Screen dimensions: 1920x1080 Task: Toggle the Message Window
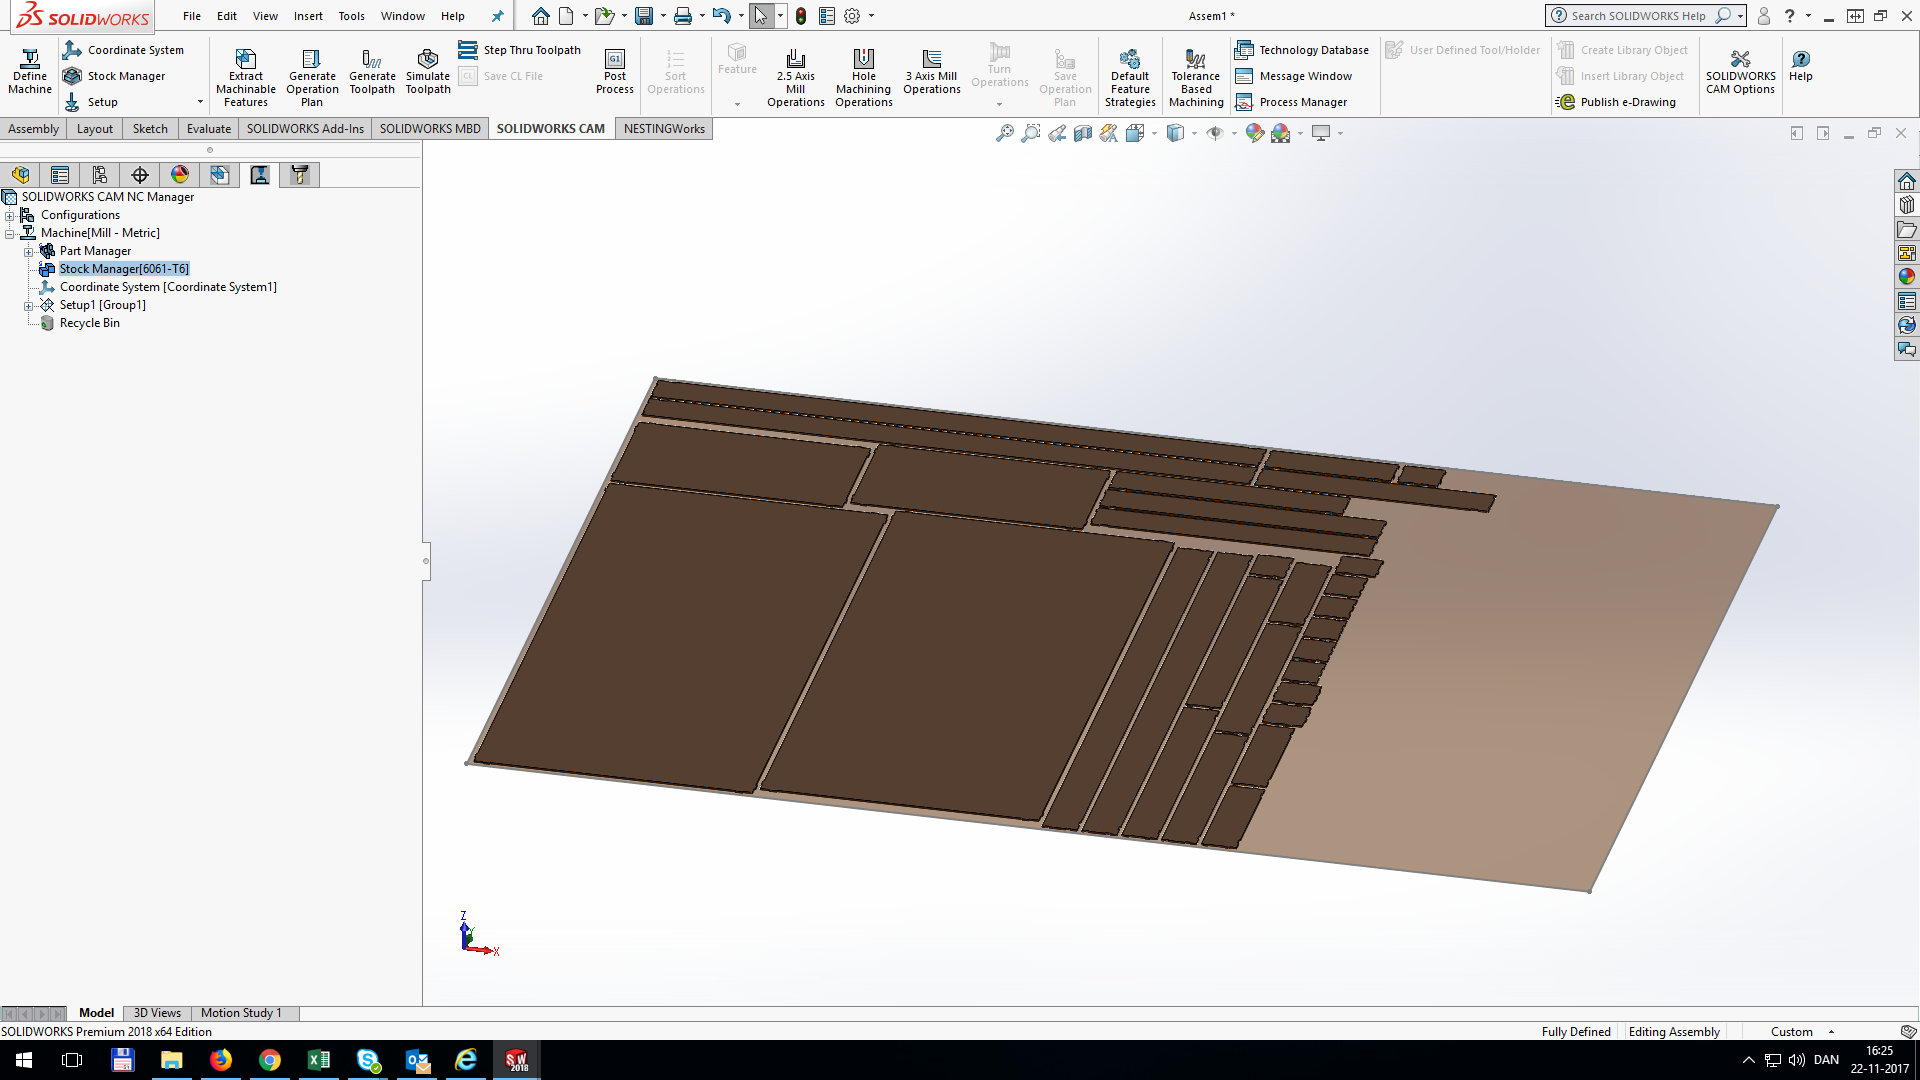pos(1294,76)
